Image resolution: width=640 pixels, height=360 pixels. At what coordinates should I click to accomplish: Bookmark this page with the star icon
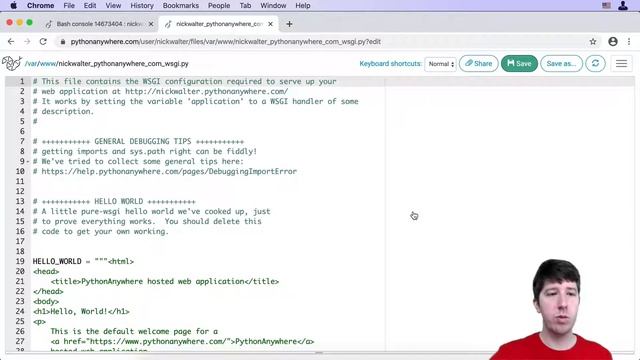click(593, 42)
